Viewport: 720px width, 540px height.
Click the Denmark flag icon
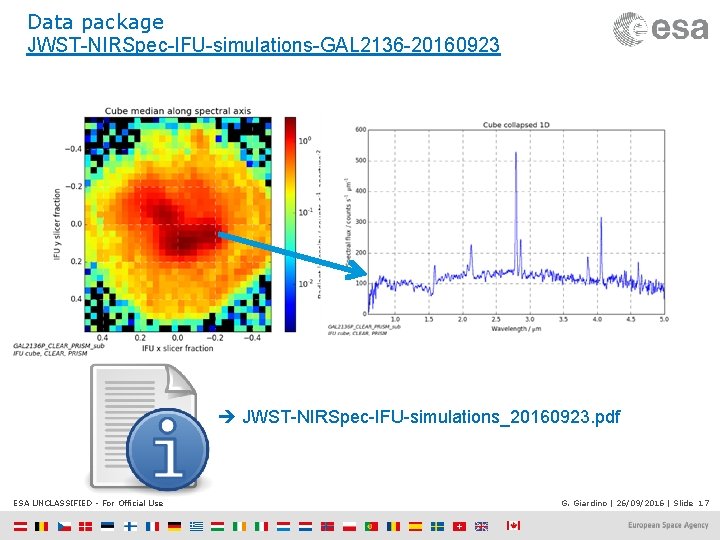(85, 526)
